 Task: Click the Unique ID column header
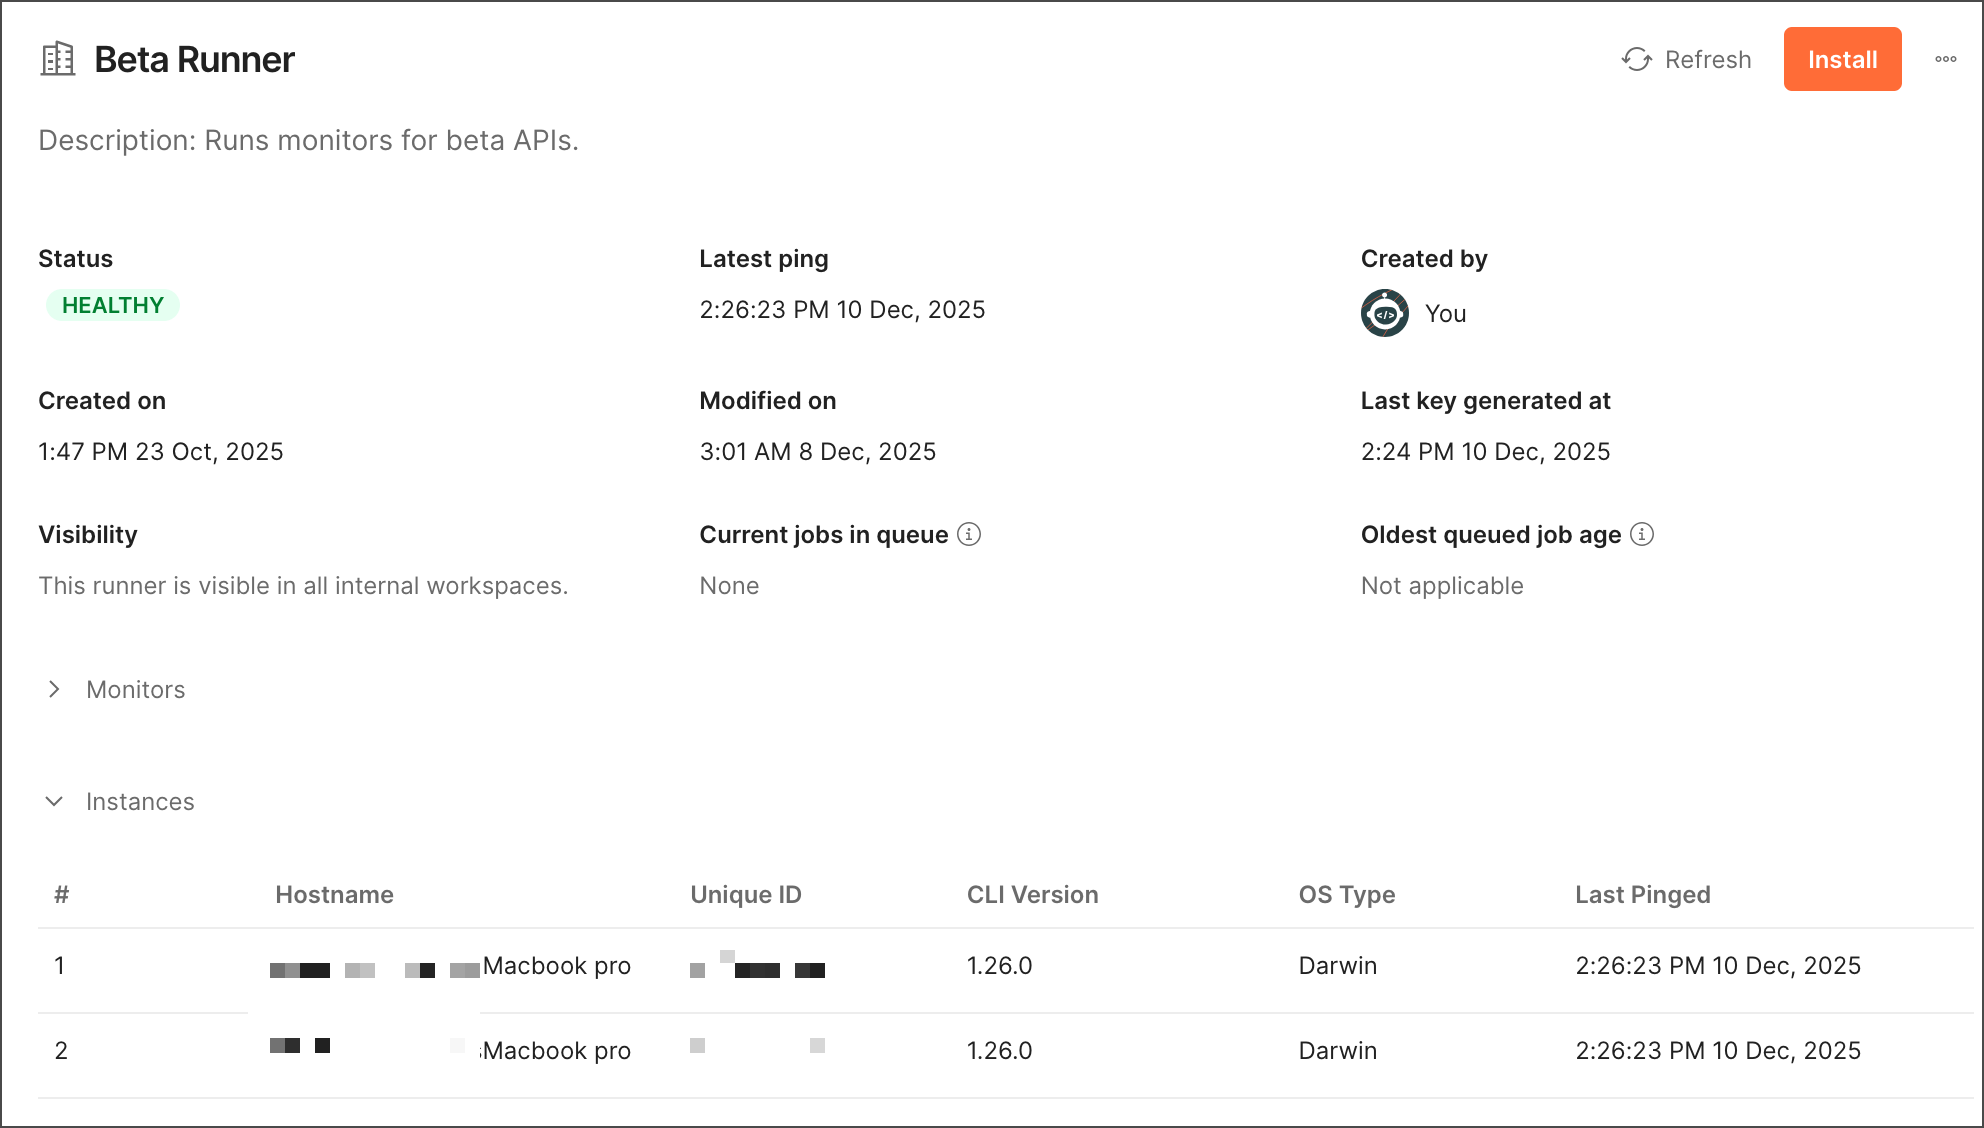point(746,894)
